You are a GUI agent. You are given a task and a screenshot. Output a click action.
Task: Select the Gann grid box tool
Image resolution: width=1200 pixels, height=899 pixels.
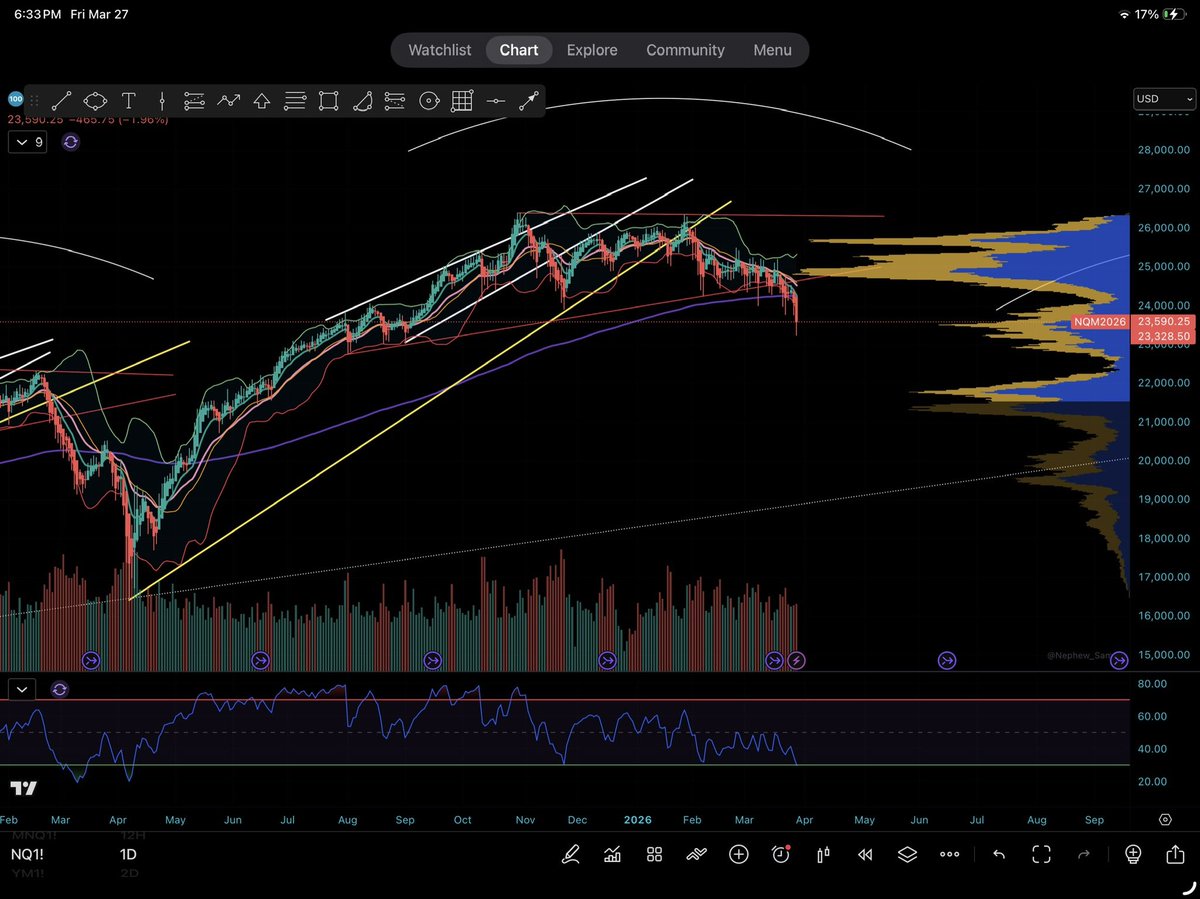coord(462,100)
